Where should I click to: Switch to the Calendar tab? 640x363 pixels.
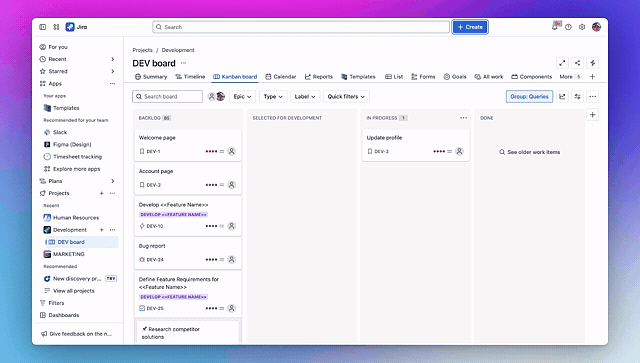pyautogui.click(x=280, y=77)
